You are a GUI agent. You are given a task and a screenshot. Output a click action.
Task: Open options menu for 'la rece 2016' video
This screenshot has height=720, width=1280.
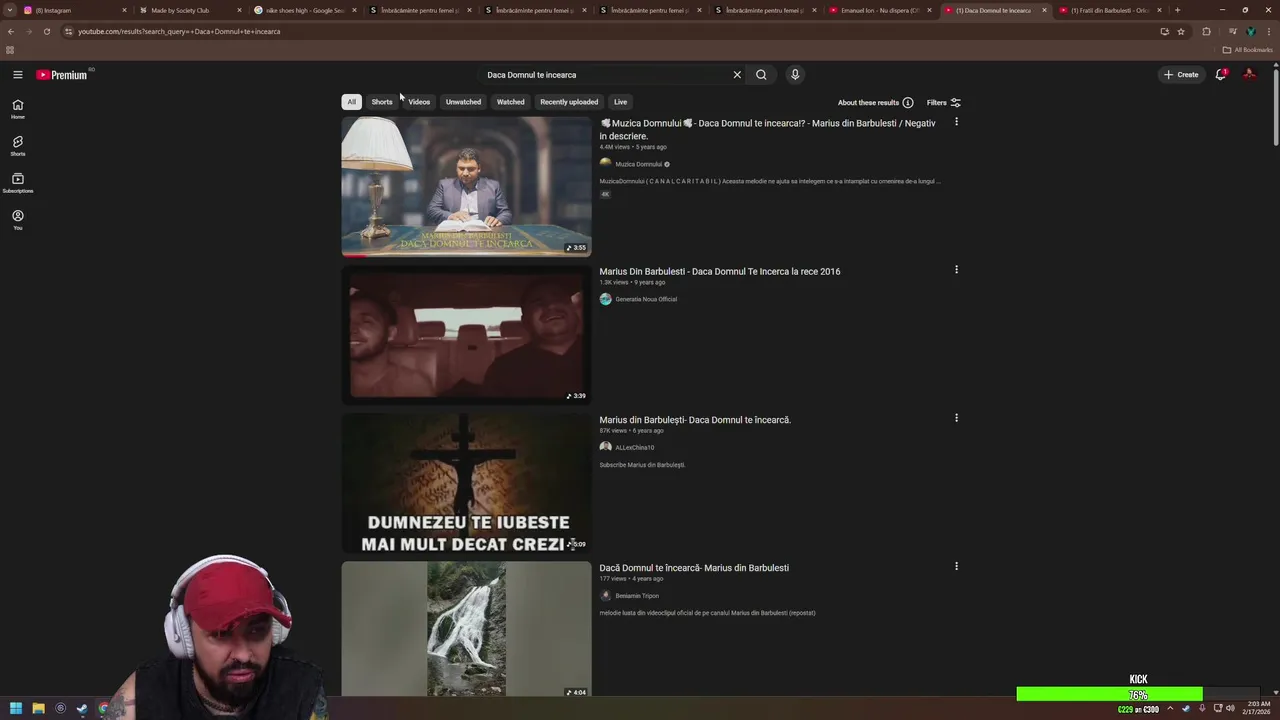tap(956, 270)
